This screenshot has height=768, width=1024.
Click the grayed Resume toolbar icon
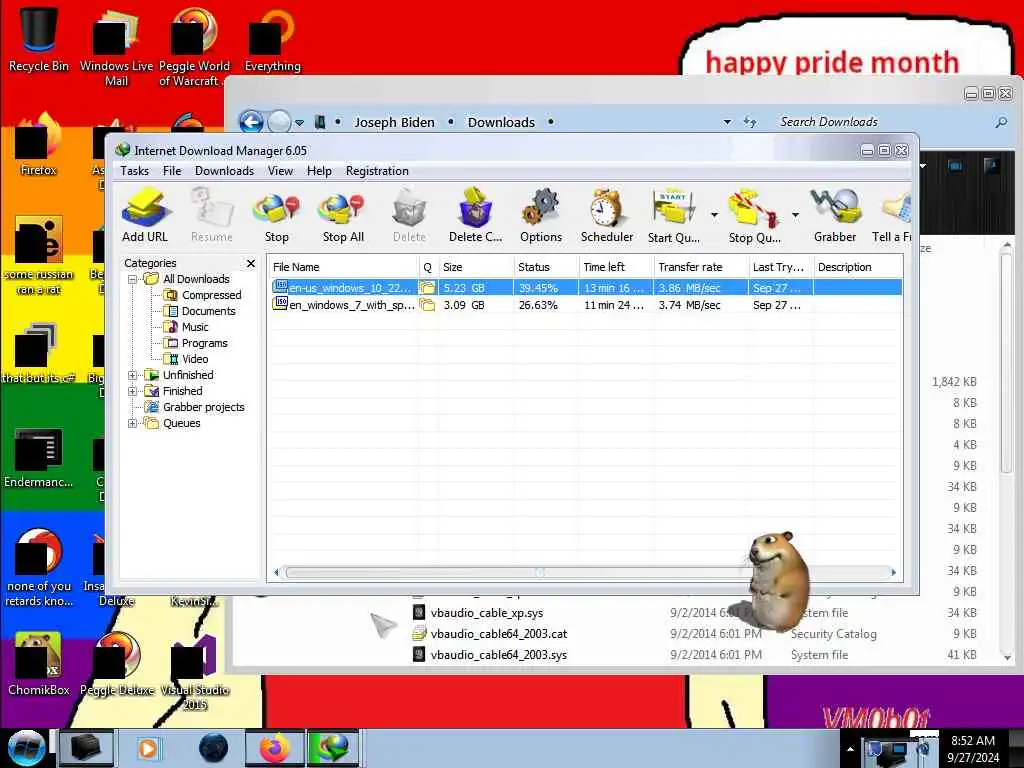(212, 216)
